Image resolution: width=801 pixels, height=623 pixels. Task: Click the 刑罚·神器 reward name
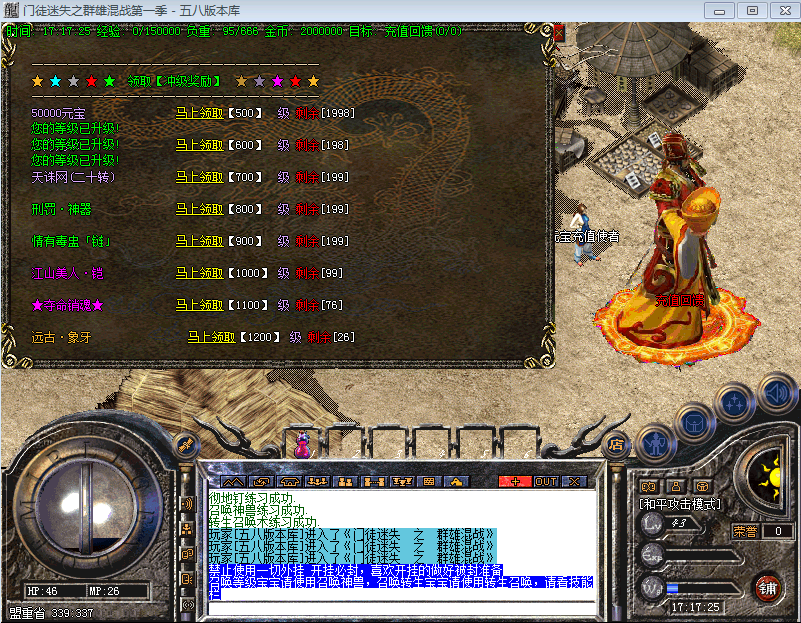click(x=61, y=209)
